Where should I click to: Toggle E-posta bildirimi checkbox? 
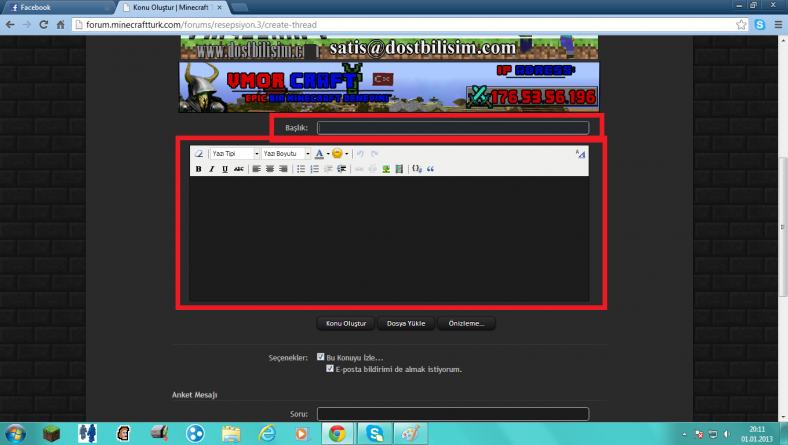point(330,369)
